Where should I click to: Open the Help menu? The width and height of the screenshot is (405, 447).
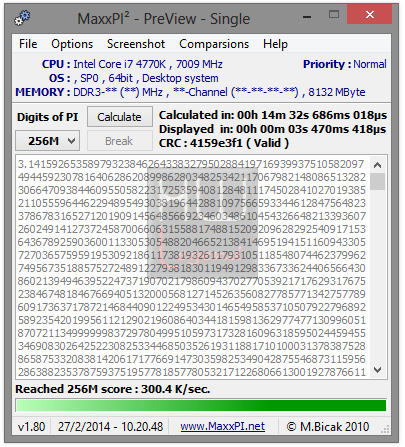pos(275,44)
